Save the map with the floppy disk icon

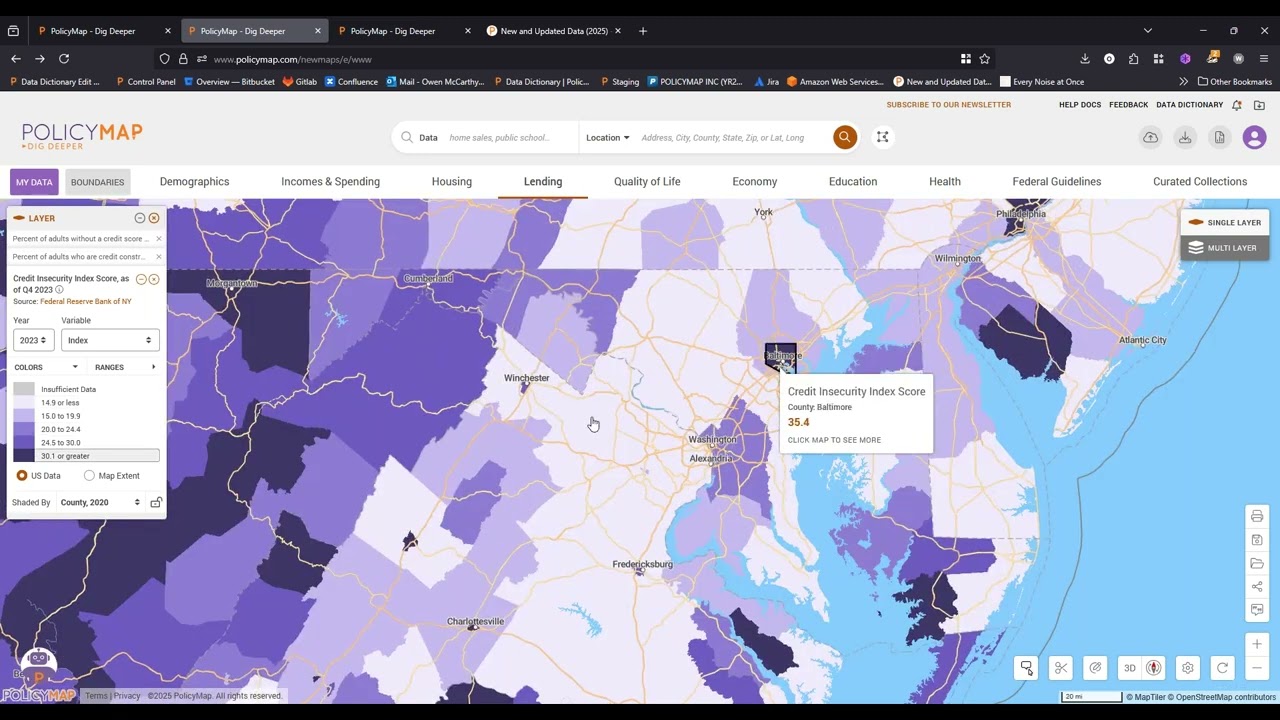click(x=1257, y=540)
